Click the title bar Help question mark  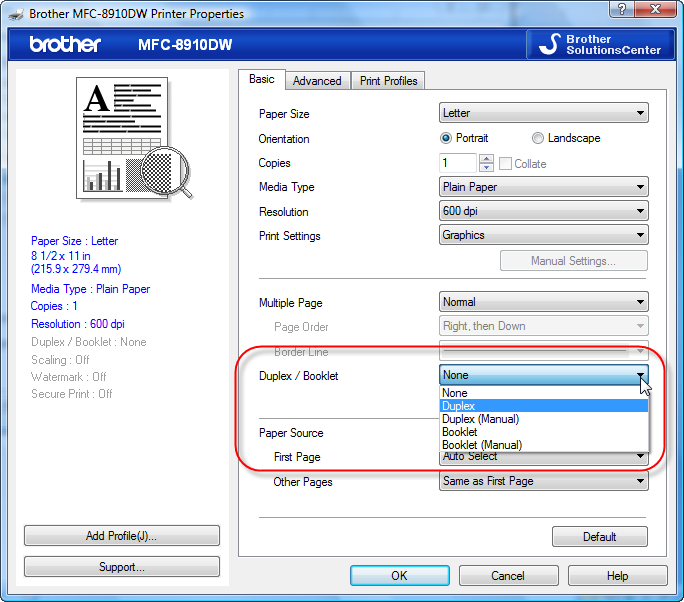(622, 8)
